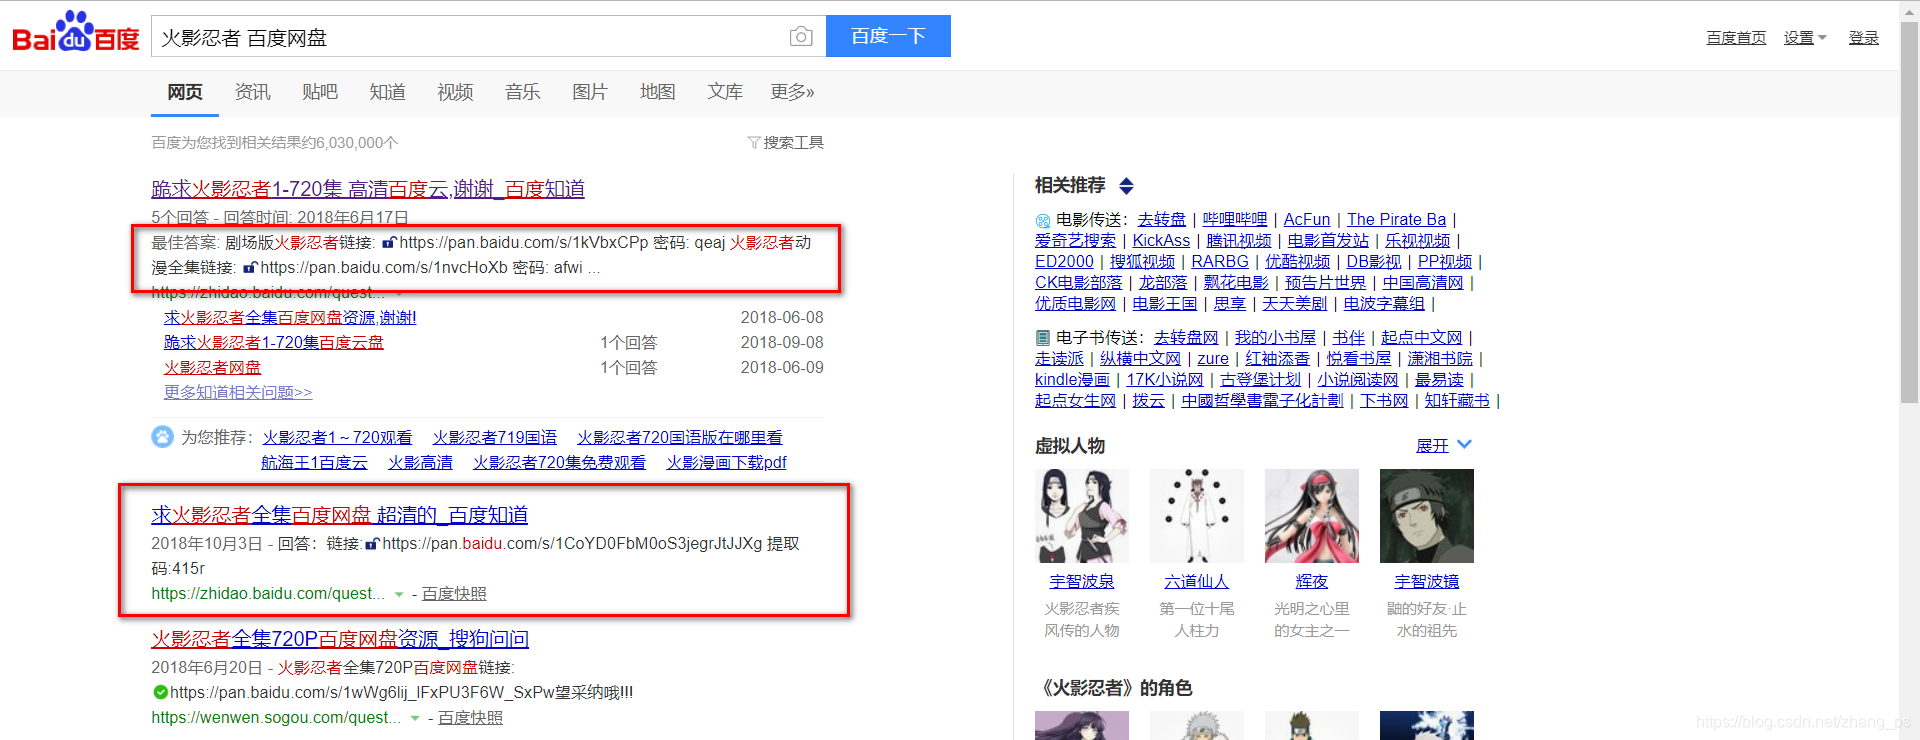
Task: Click the Baidu logo
Action: point(75,33)
